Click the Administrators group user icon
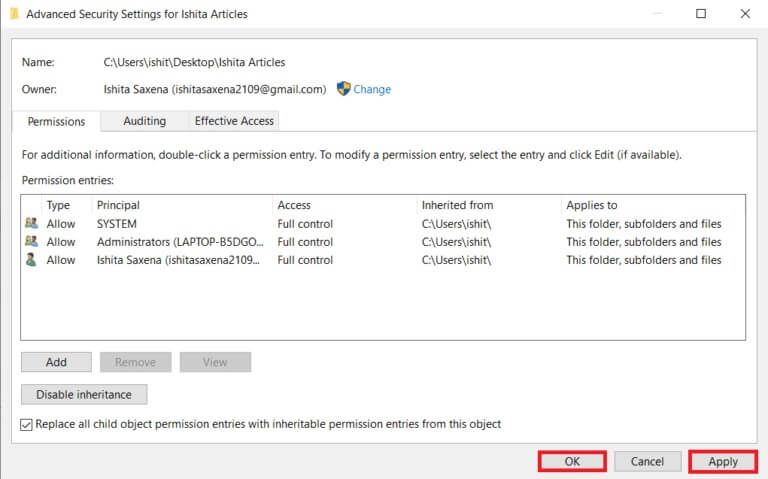Image resolution: width=768 pixels, height=479 pixels. (31, 241)
